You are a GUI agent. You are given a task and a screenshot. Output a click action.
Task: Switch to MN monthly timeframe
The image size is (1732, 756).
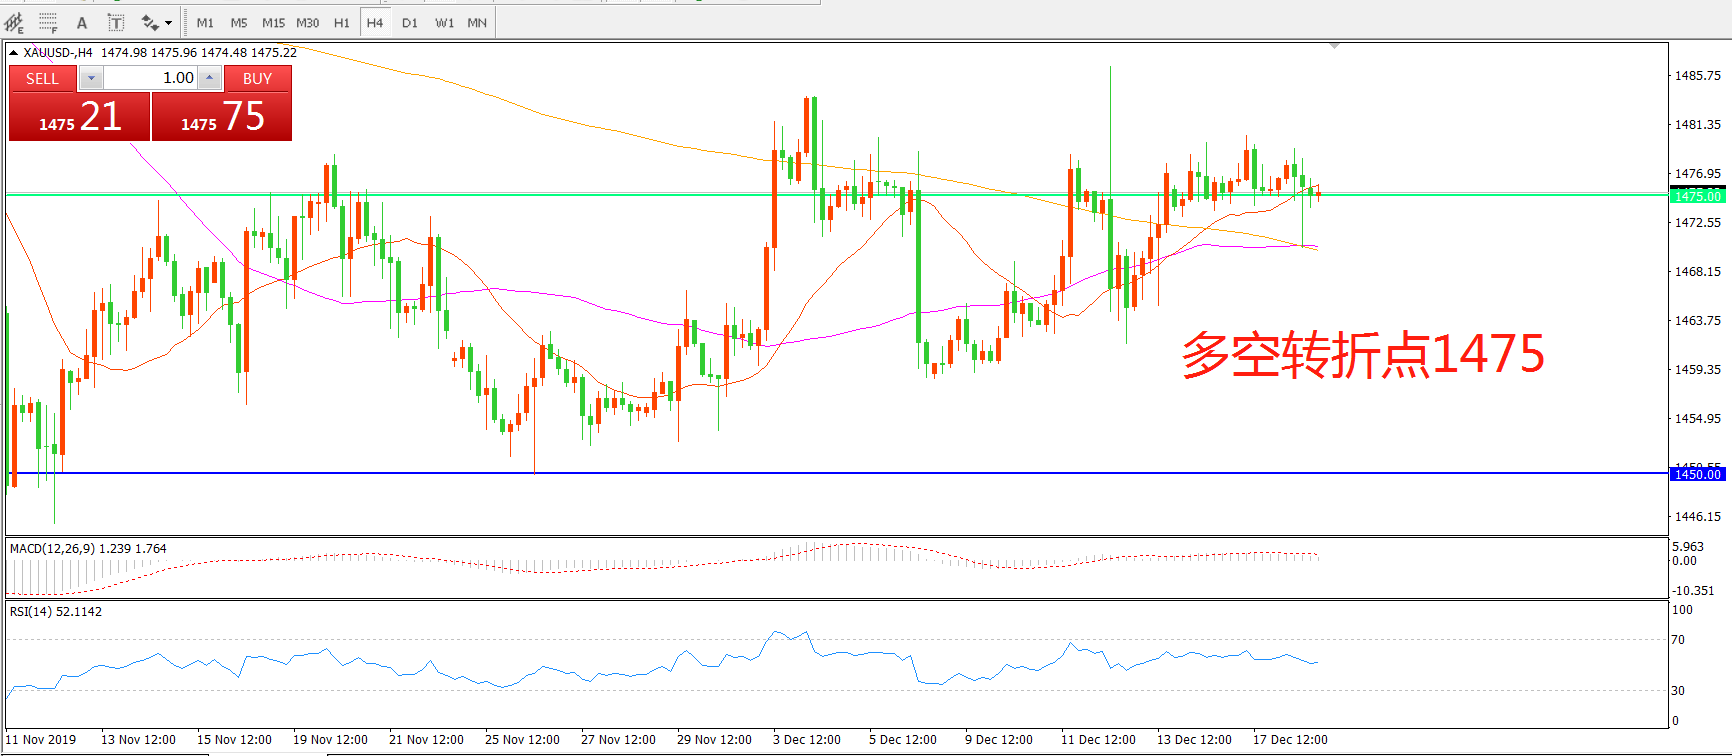pos(477,22)
